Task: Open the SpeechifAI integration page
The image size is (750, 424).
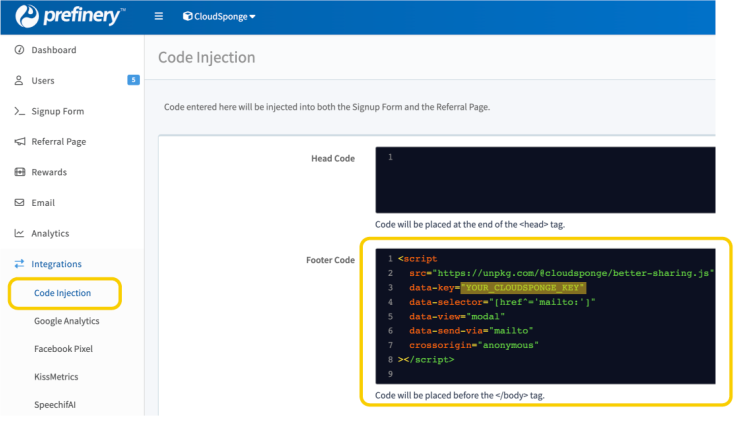Action: point(57,405)
